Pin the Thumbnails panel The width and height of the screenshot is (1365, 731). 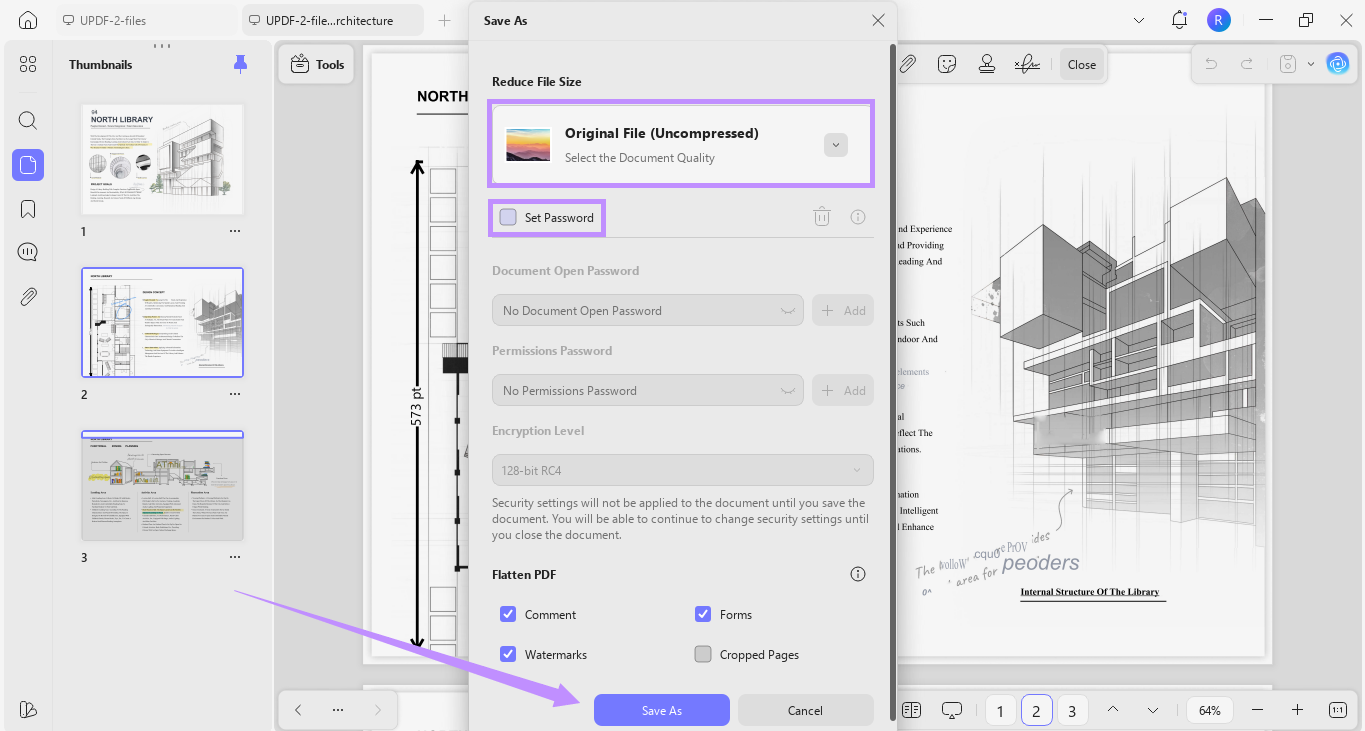click(240, 64)
